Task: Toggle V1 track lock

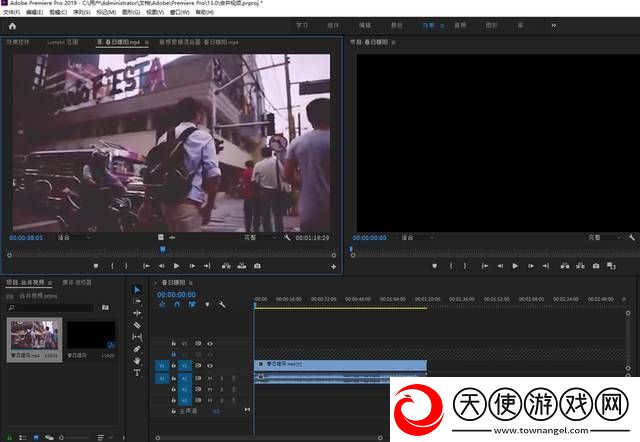Action: point(173,366)
